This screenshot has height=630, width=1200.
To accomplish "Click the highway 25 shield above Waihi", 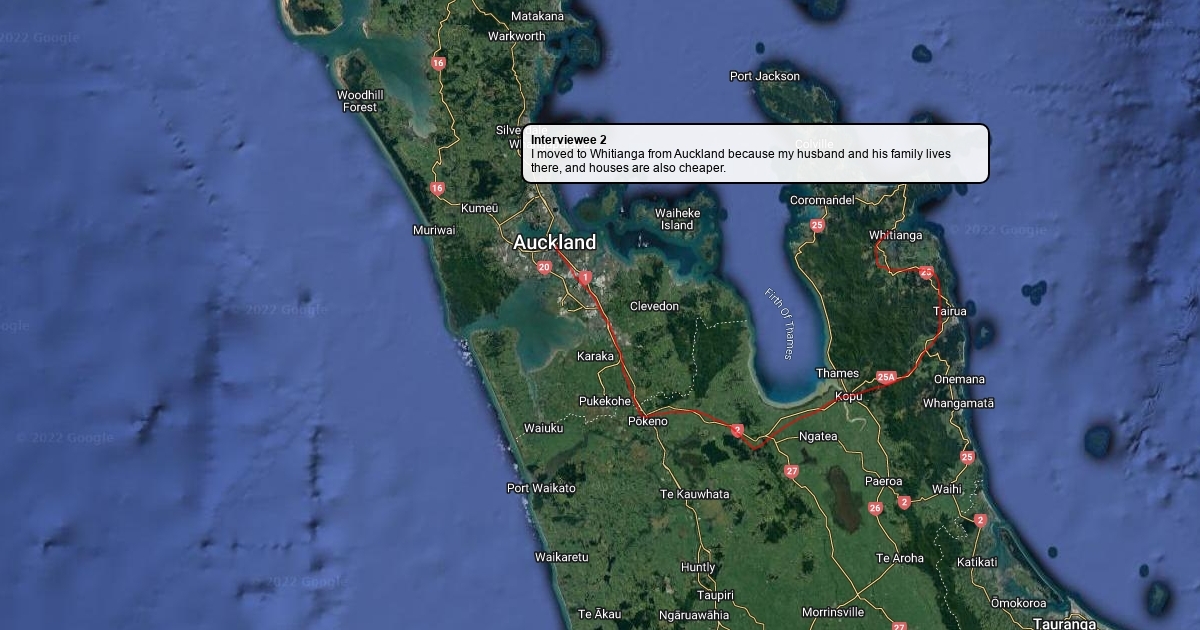I will [x=967, y=457].
